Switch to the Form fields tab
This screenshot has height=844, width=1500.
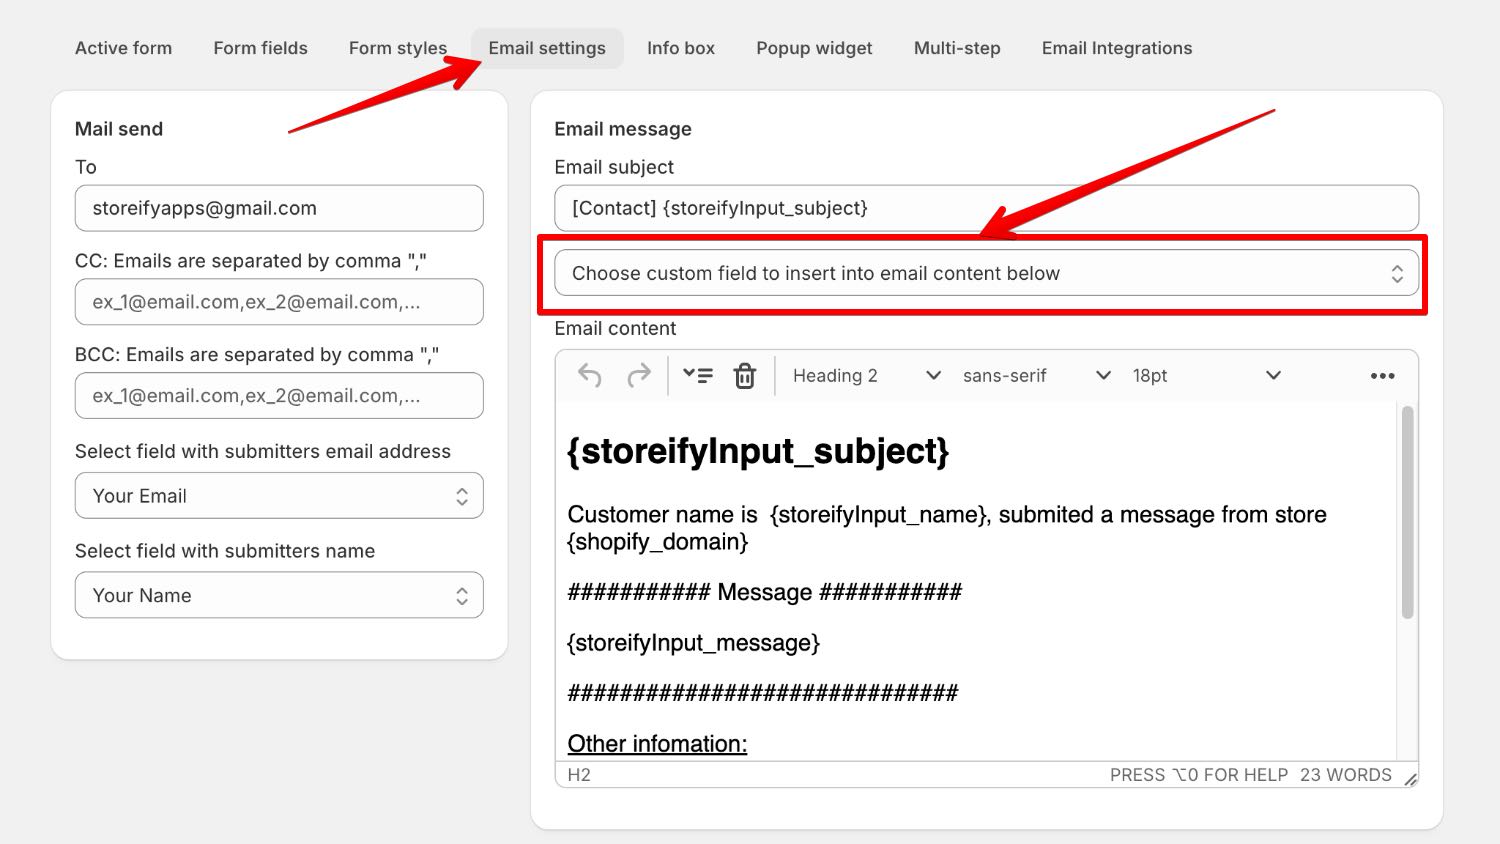[260, 48]
